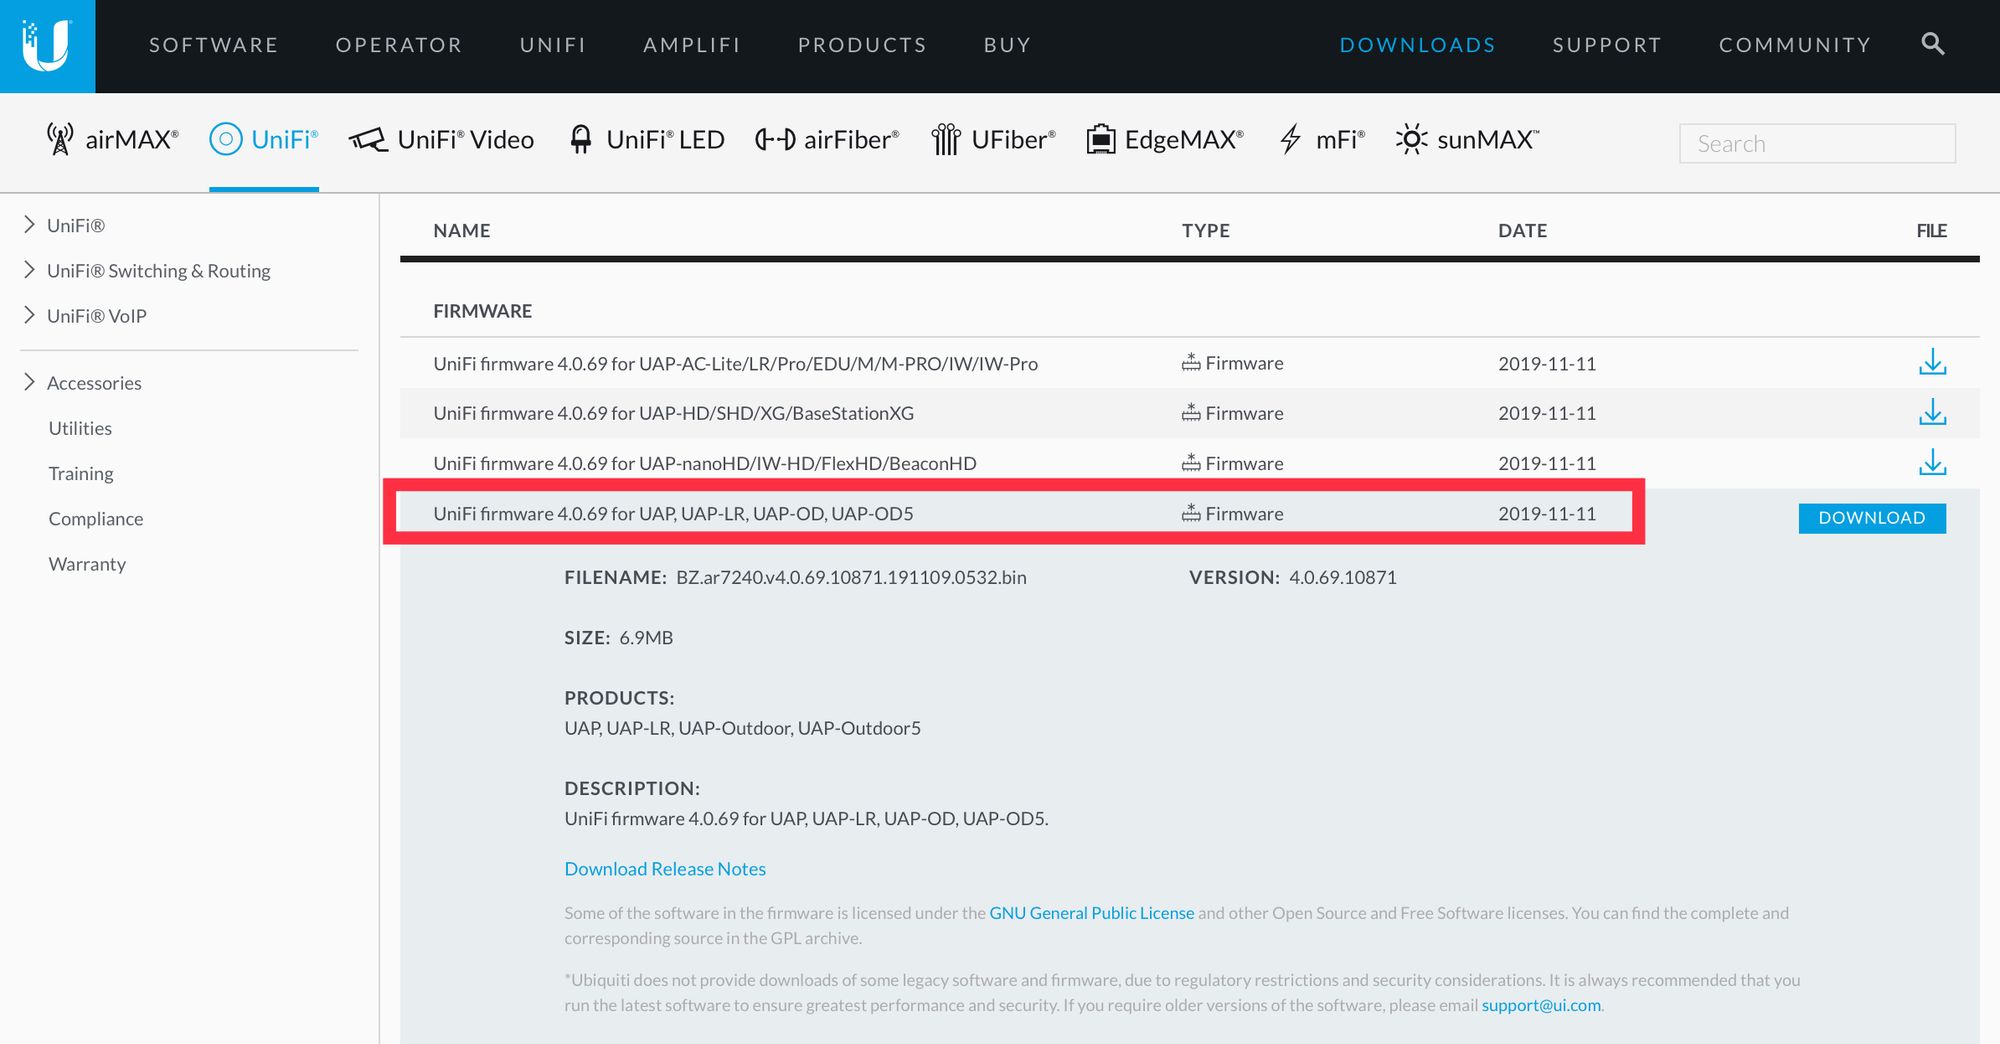Click the blue DOWNLOAD button
Screen dimensions: 2000x1044
(x=1871, y=518)
